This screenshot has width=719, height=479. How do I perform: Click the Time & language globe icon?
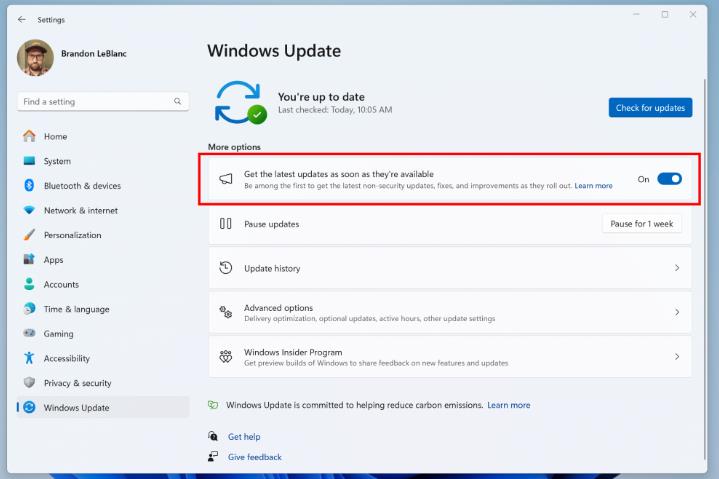tap(29, 308)
